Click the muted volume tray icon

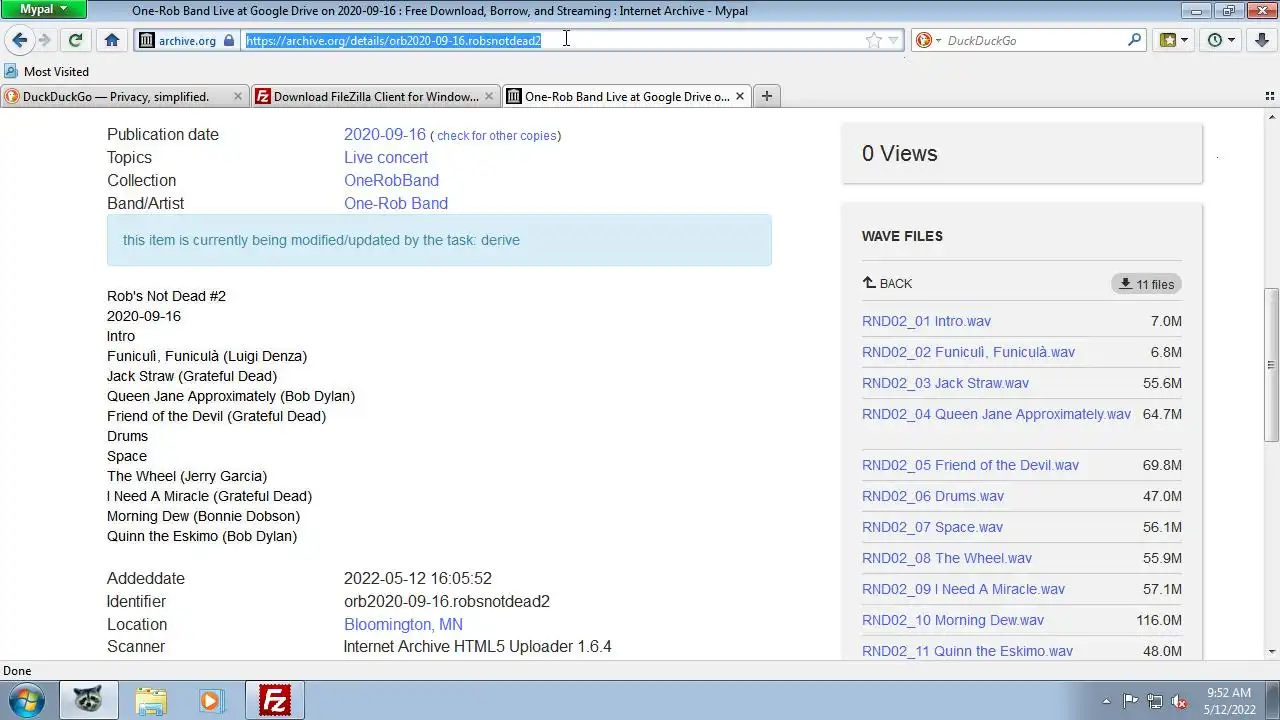tap(1179, 701)
